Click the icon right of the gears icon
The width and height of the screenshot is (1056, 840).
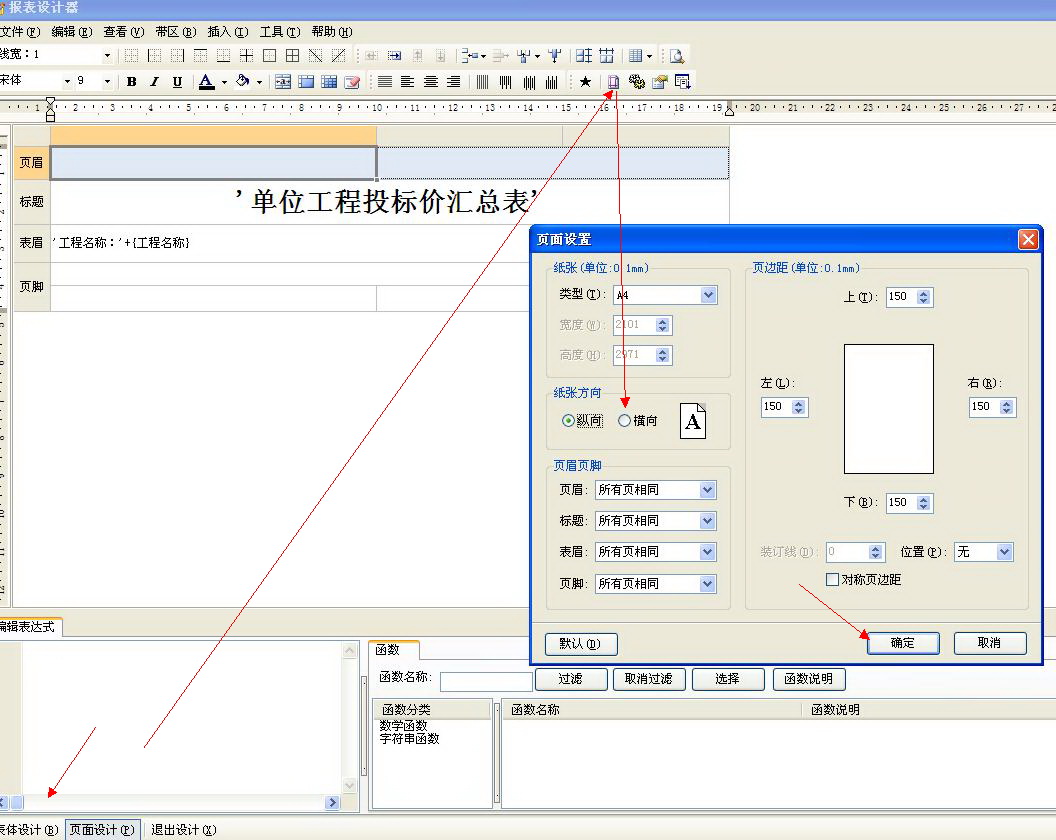click(659, 82)
